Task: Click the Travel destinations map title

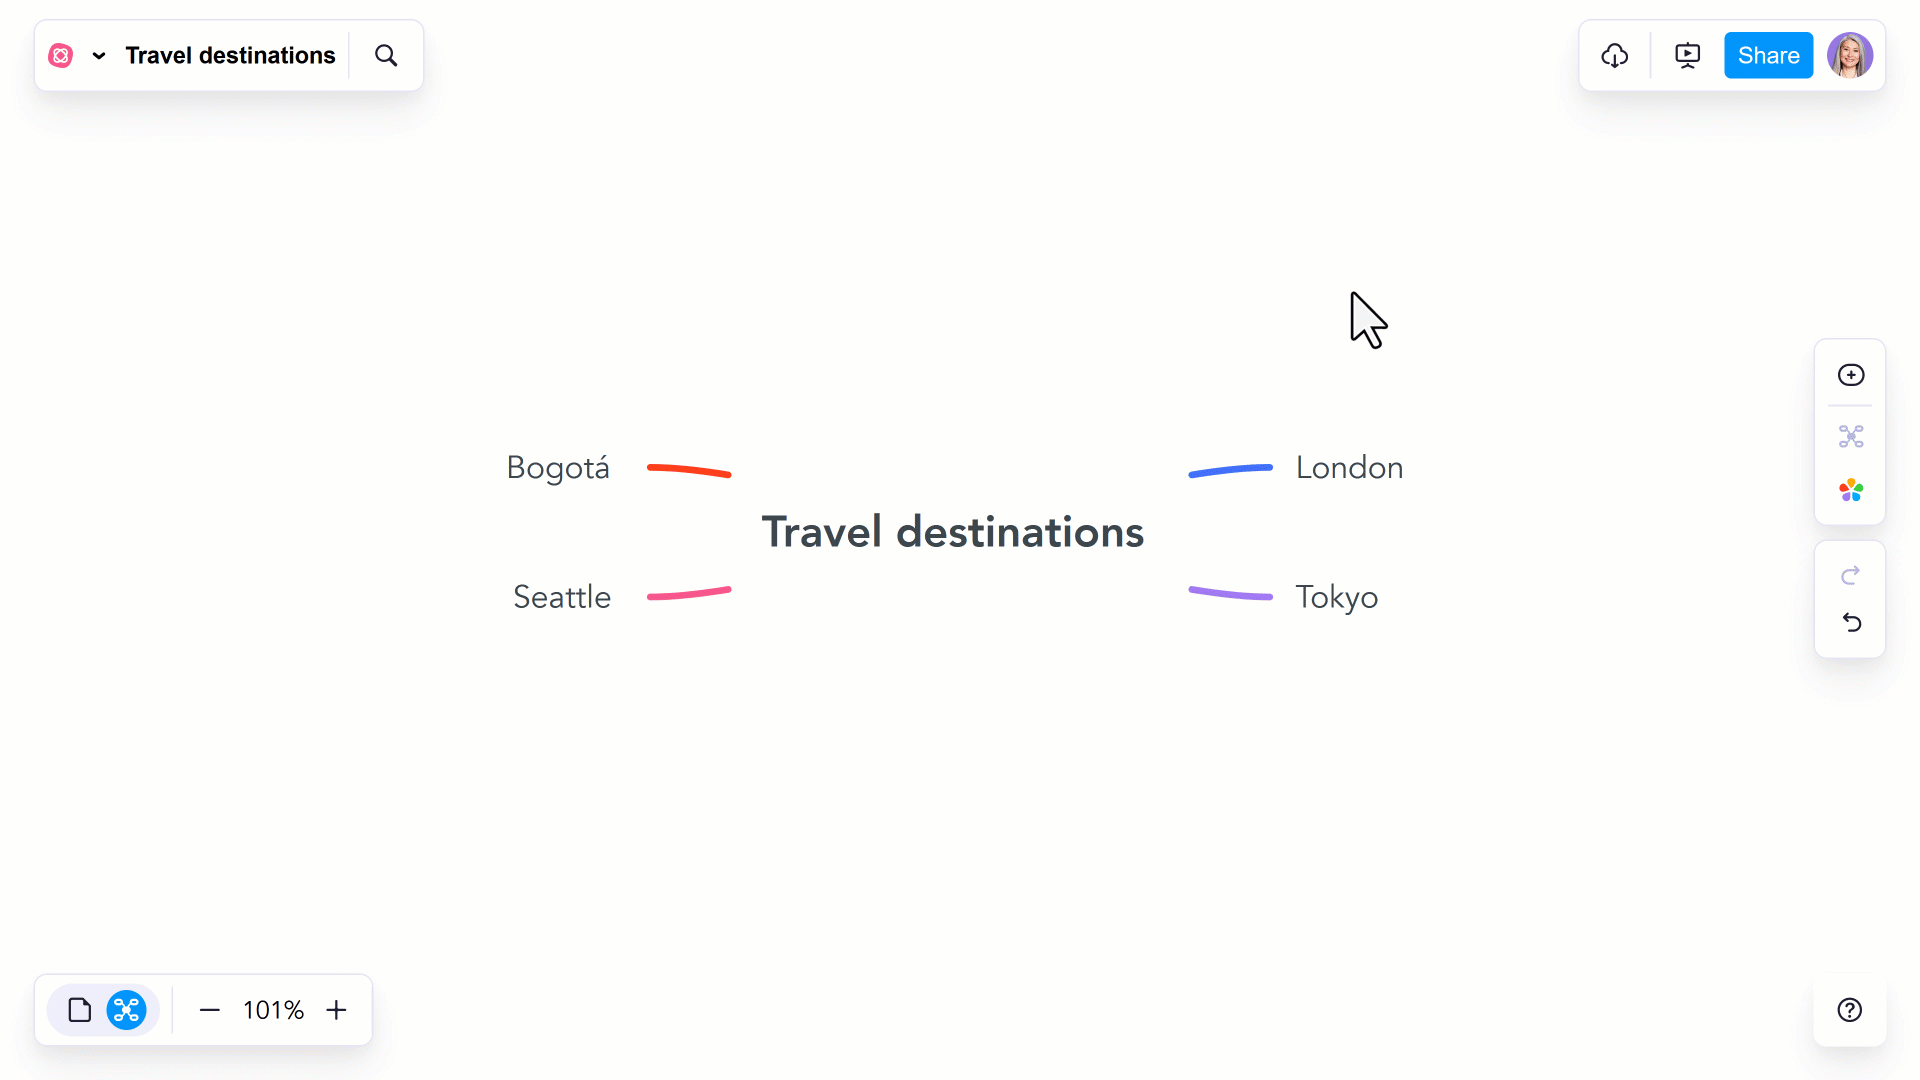Action: tap(230, 56)
